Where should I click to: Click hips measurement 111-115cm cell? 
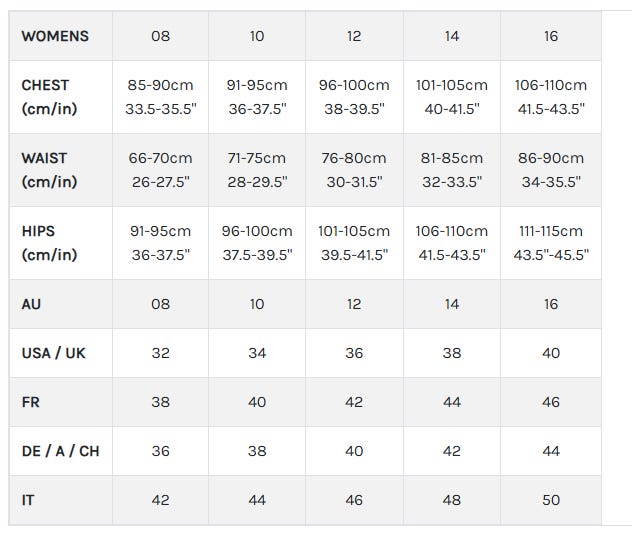tap(551, 243)
